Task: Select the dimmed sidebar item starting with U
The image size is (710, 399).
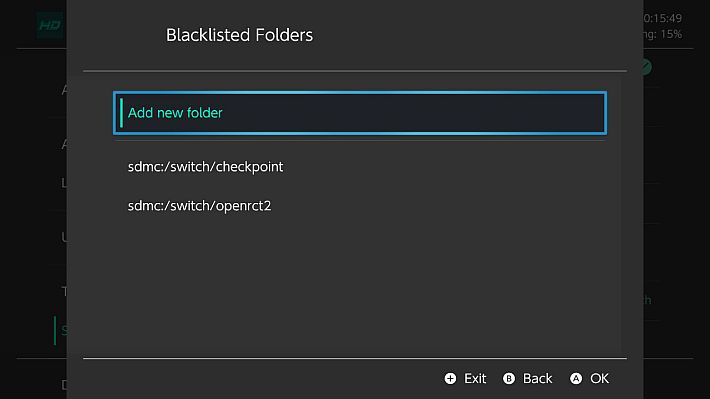Action: [64, 237]
